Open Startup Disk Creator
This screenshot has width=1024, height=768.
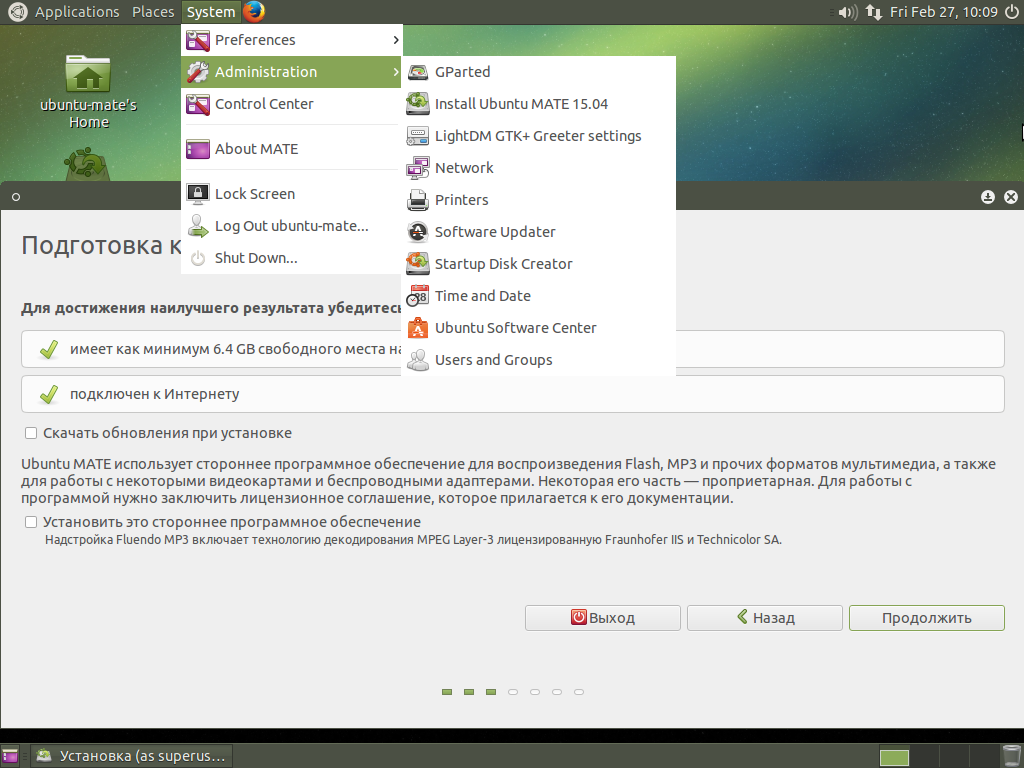coord(503,263)
